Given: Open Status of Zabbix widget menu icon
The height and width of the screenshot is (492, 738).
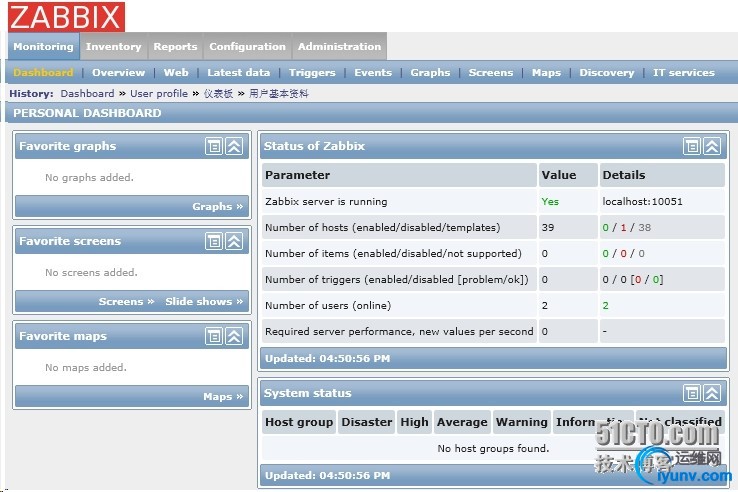Looking at the screenshot, I should point(692,146).
